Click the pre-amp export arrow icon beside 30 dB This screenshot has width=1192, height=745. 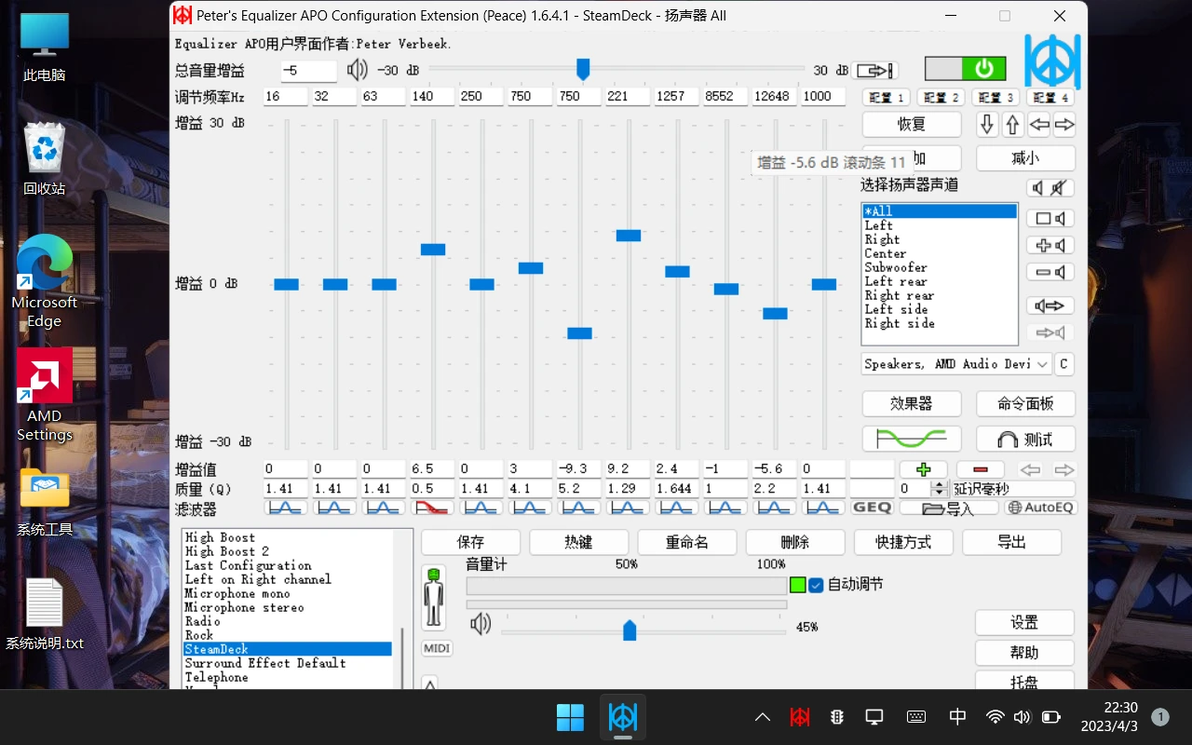pyautogui.click(x=874, y=71)
